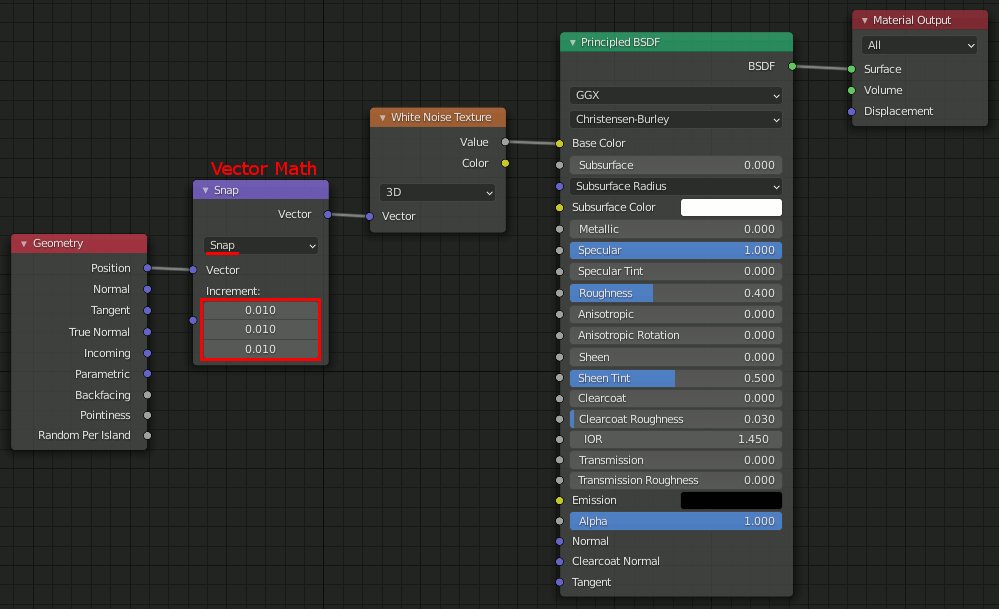Click the Base Color input socket

click(559, 144)
